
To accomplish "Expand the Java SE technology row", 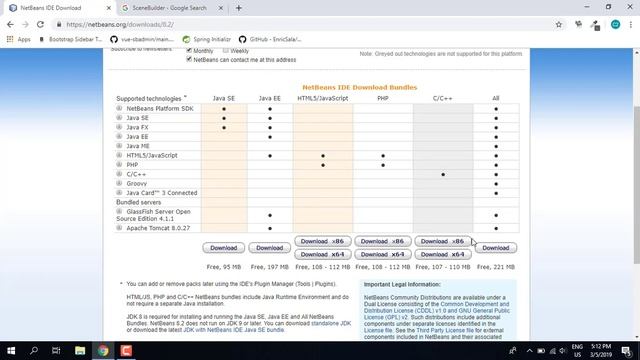I will coord(119,118).
